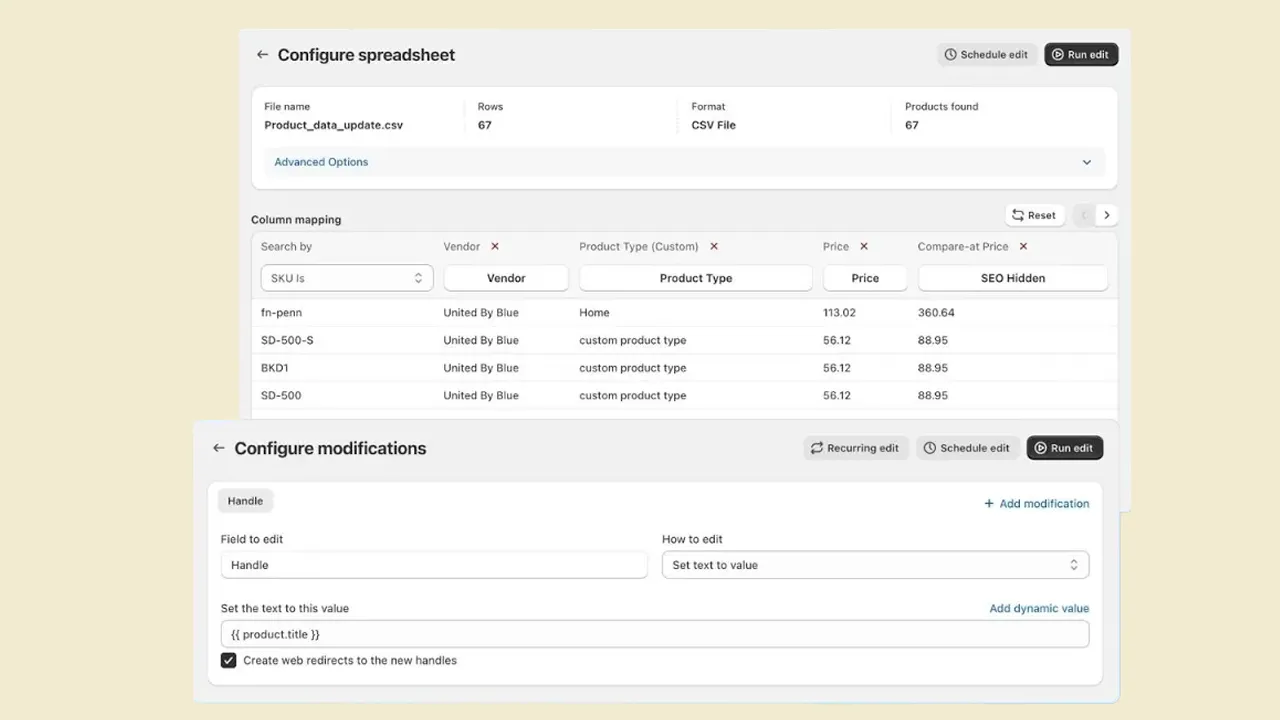
Task: Click United By Blue in fn-penn row
Action: (481, 313)
